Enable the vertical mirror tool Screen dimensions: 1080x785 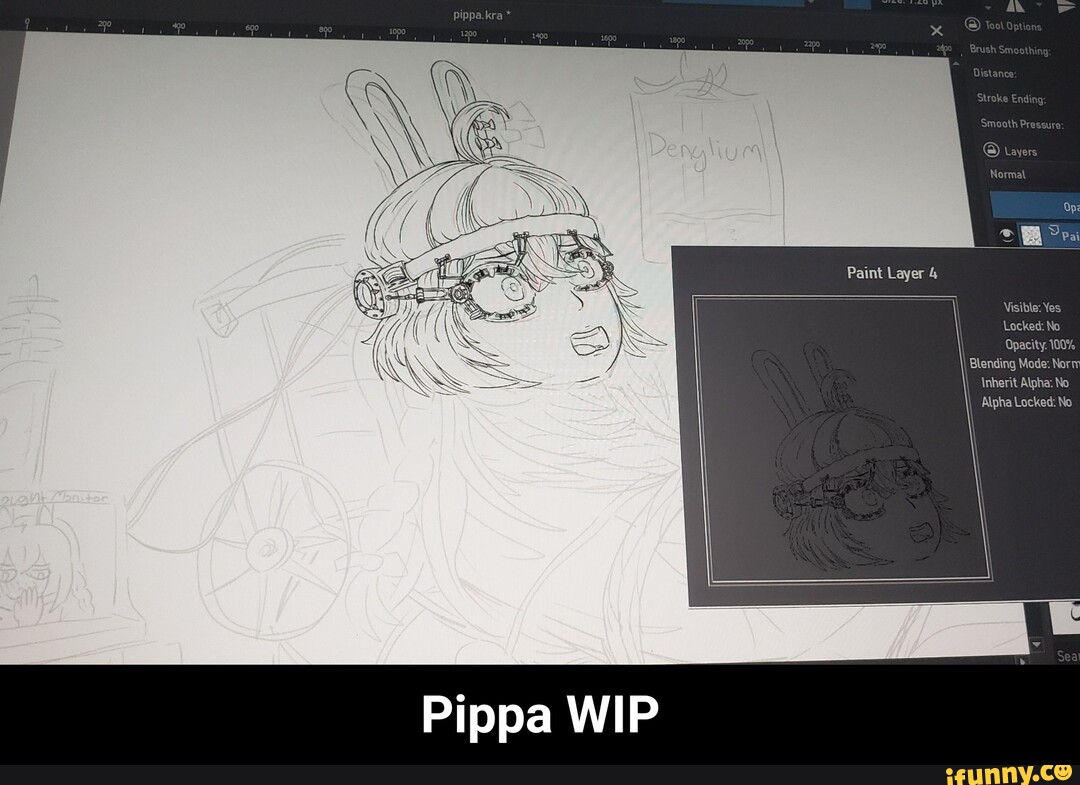[x=1063, y=4]
